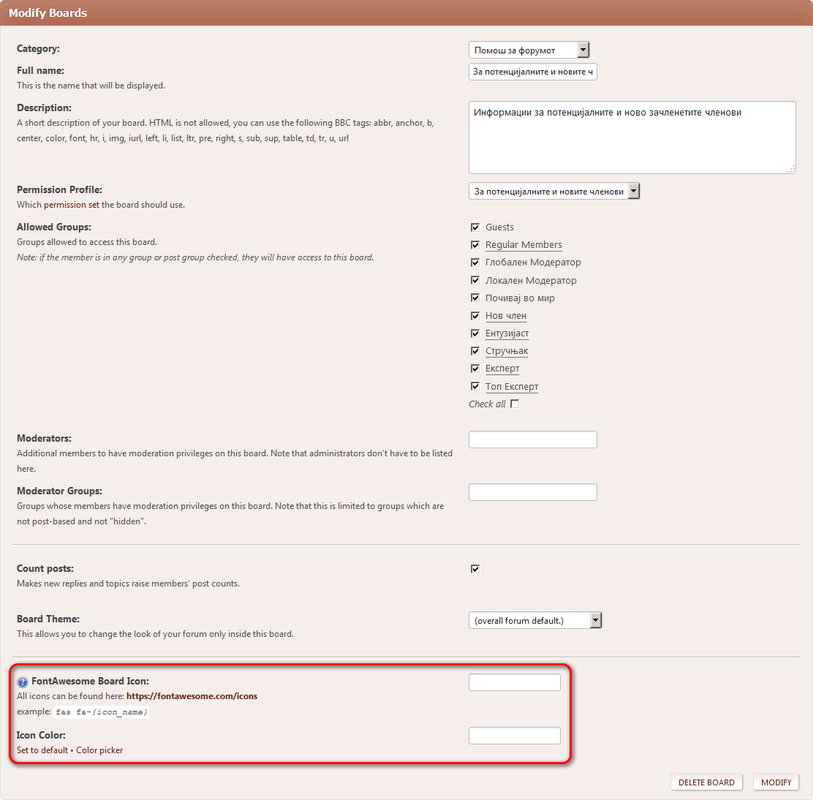813x800 pixels.
Task: Open the Permission Profile dropdown
Action: [x=554, y=191]
